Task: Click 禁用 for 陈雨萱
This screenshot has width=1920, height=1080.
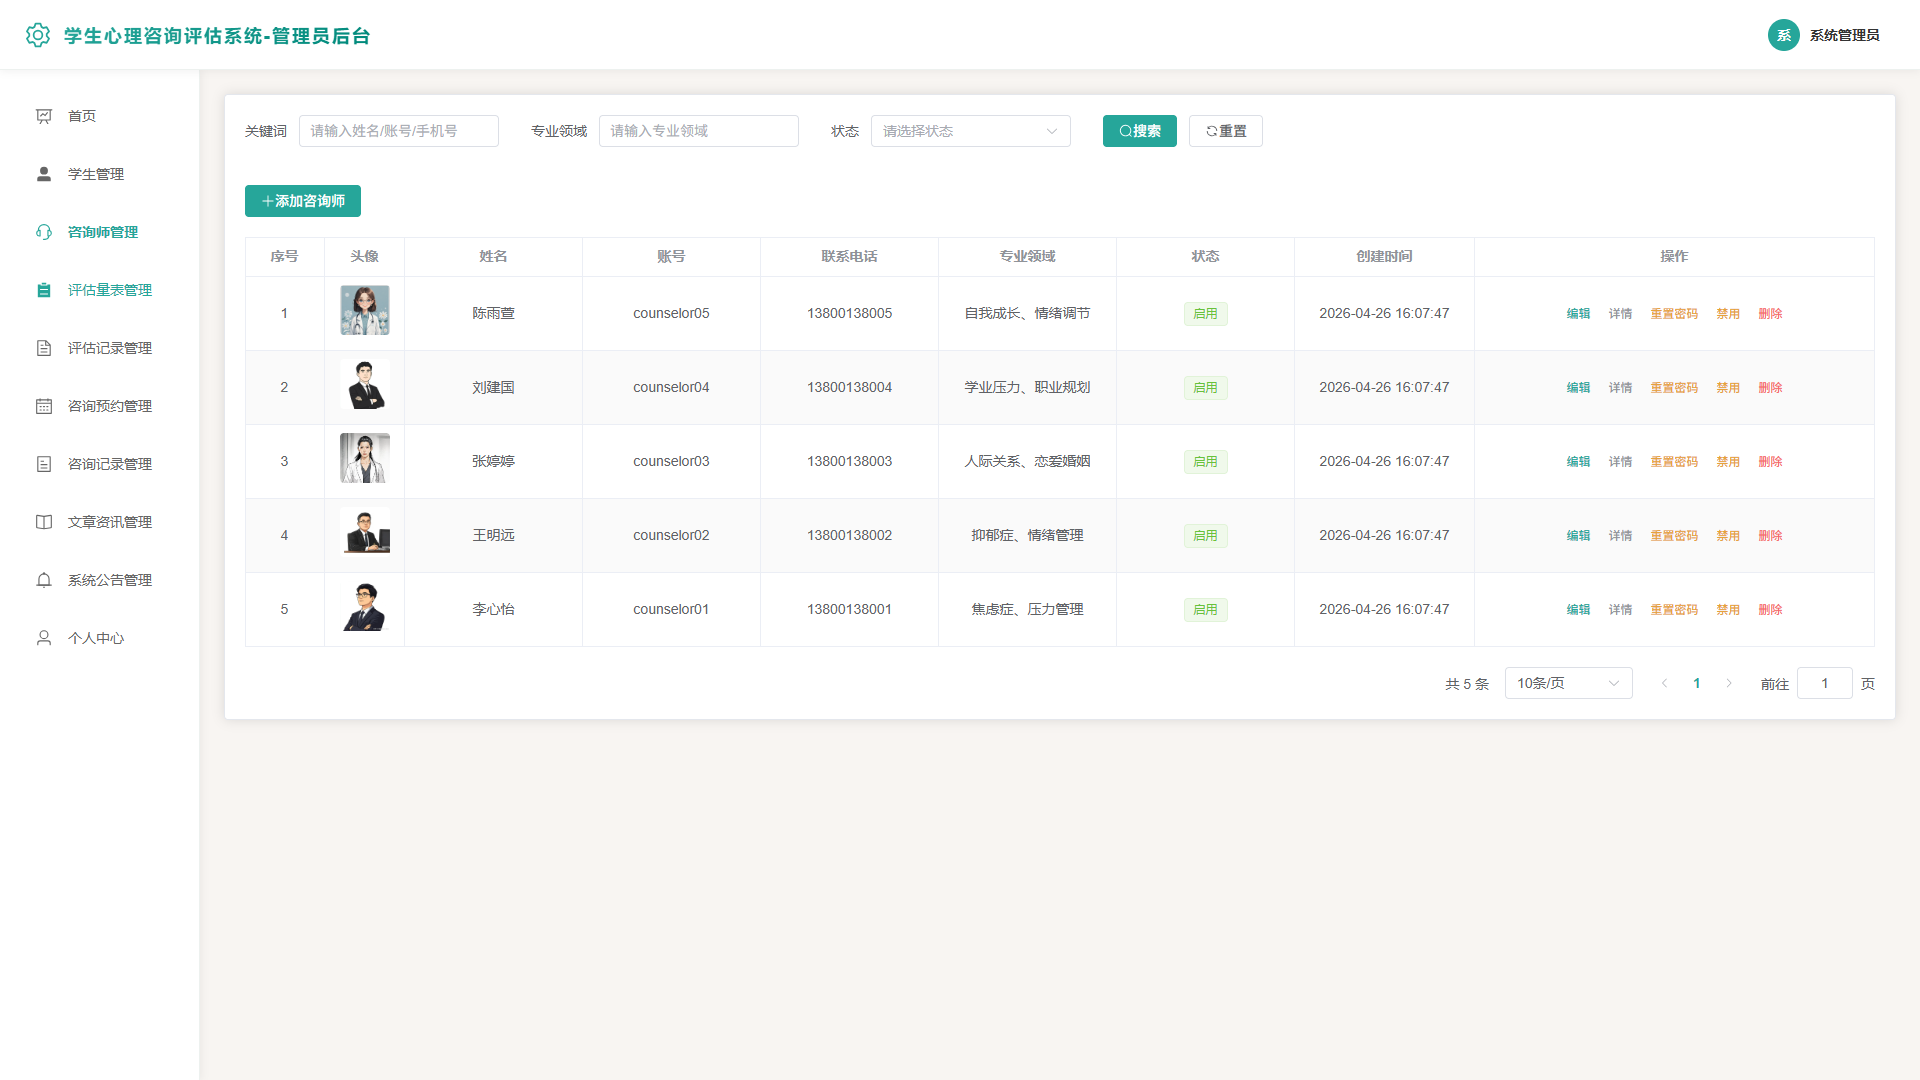Action: tap(1728, 314)
